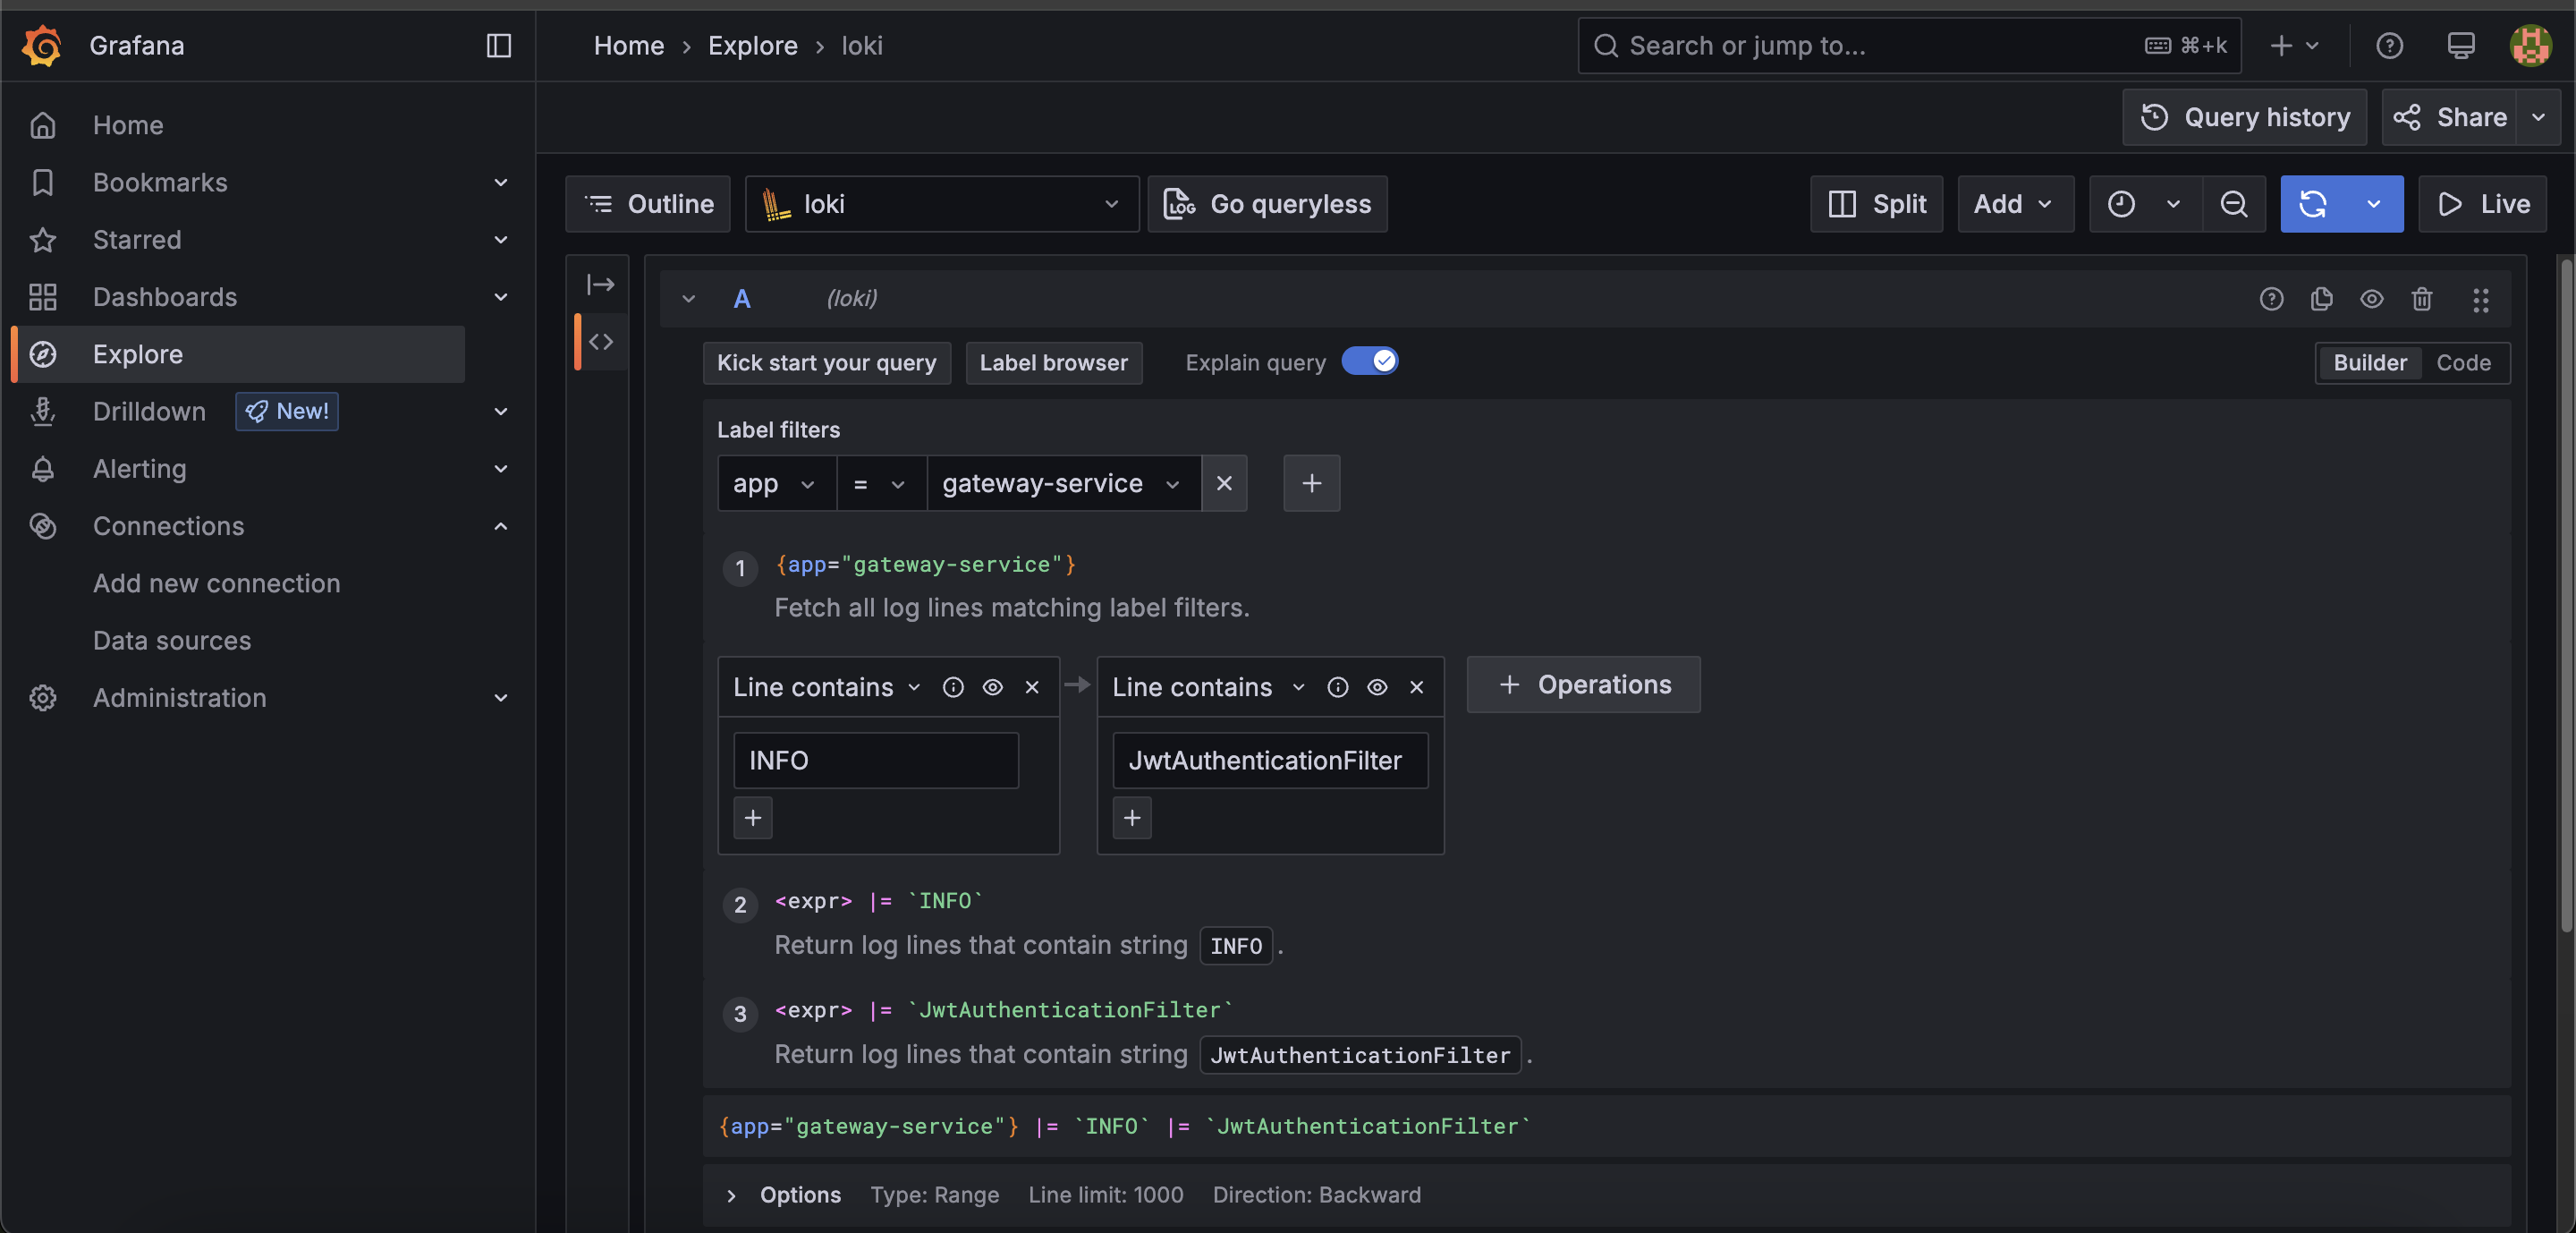Toggle visibility of query A eye icon

click(x=2371, y=299)
